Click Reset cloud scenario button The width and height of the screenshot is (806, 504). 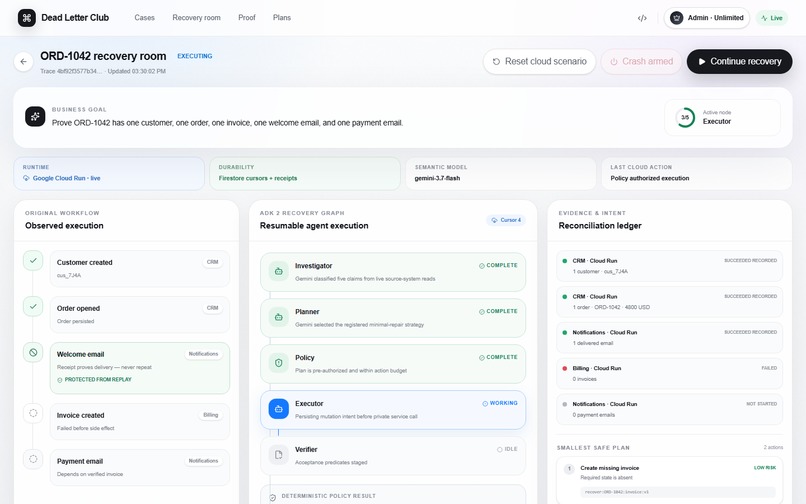pos(539,61)
